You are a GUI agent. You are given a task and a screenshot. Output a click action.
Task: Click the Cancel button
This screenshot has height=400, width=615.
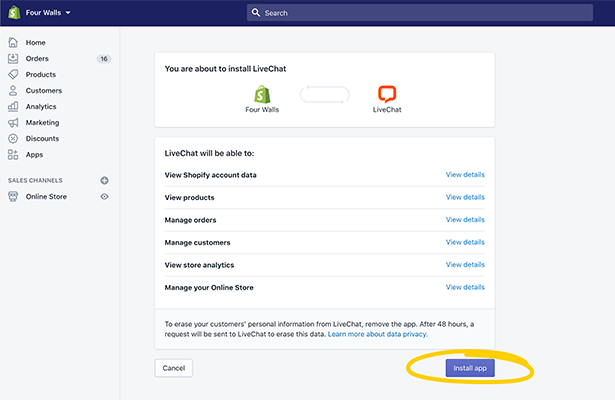(x=173, y=368)
